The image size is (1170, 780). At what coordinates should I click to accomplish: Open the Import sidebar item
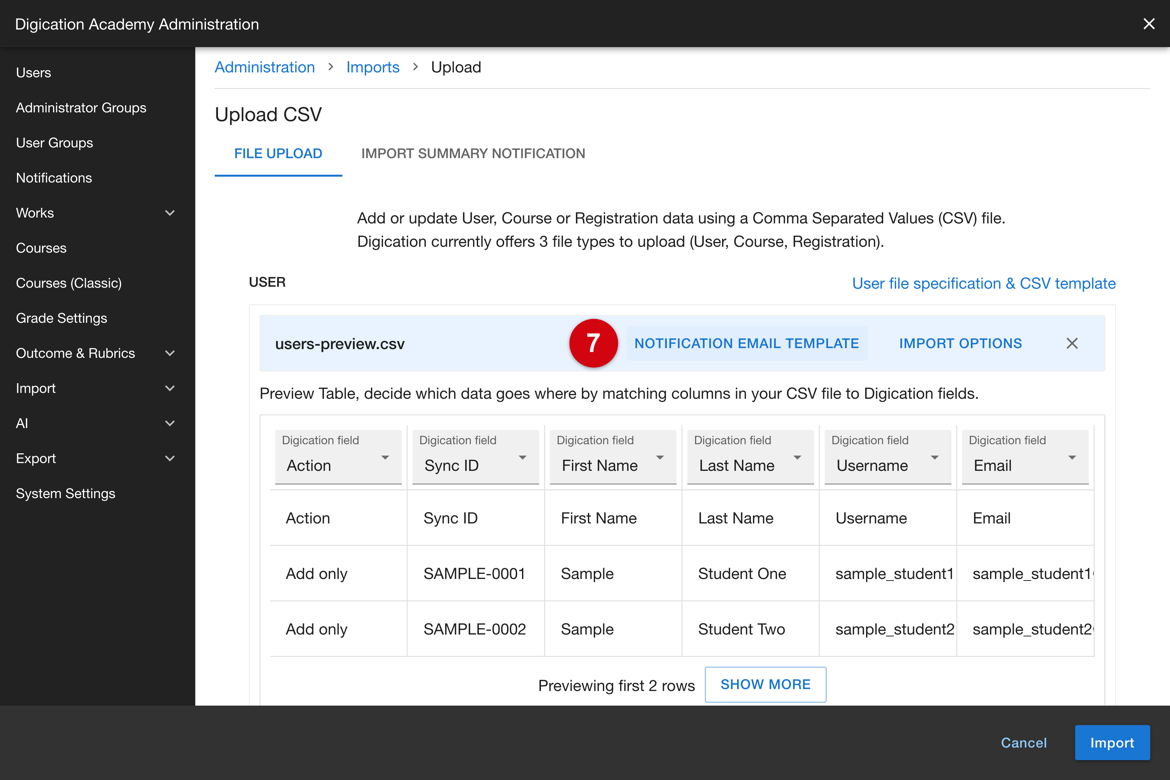36,388
